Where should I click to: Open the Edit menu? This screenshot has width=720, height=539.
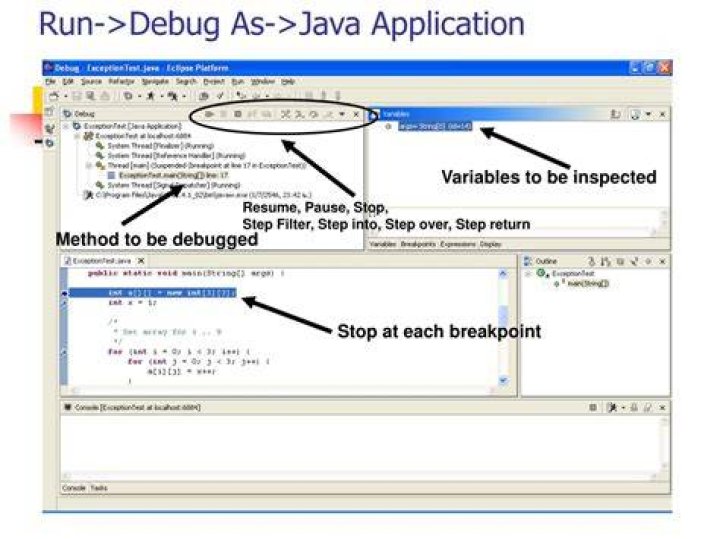[68, 82]
